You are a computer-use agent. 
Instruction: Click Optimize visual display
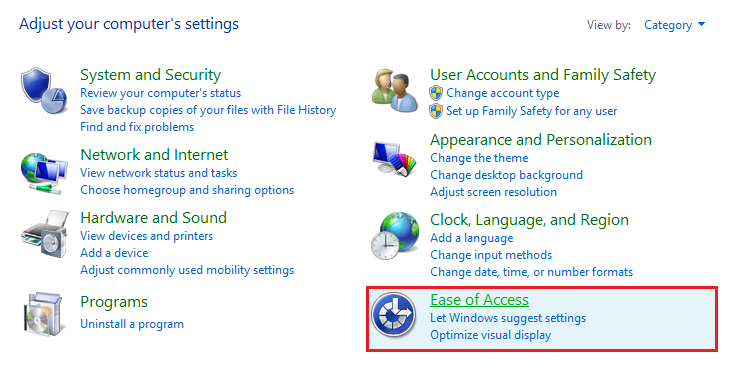click(491, 335)
